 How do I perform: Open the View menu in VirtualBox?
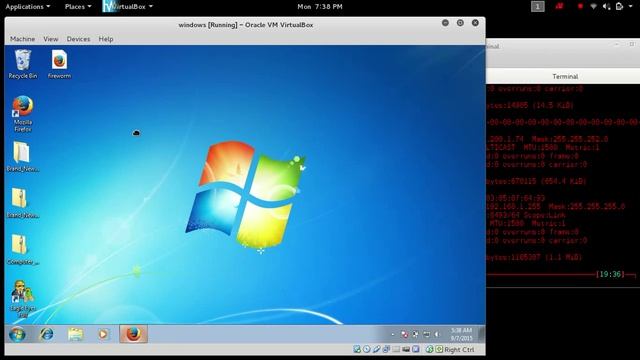tap(51, 39)
